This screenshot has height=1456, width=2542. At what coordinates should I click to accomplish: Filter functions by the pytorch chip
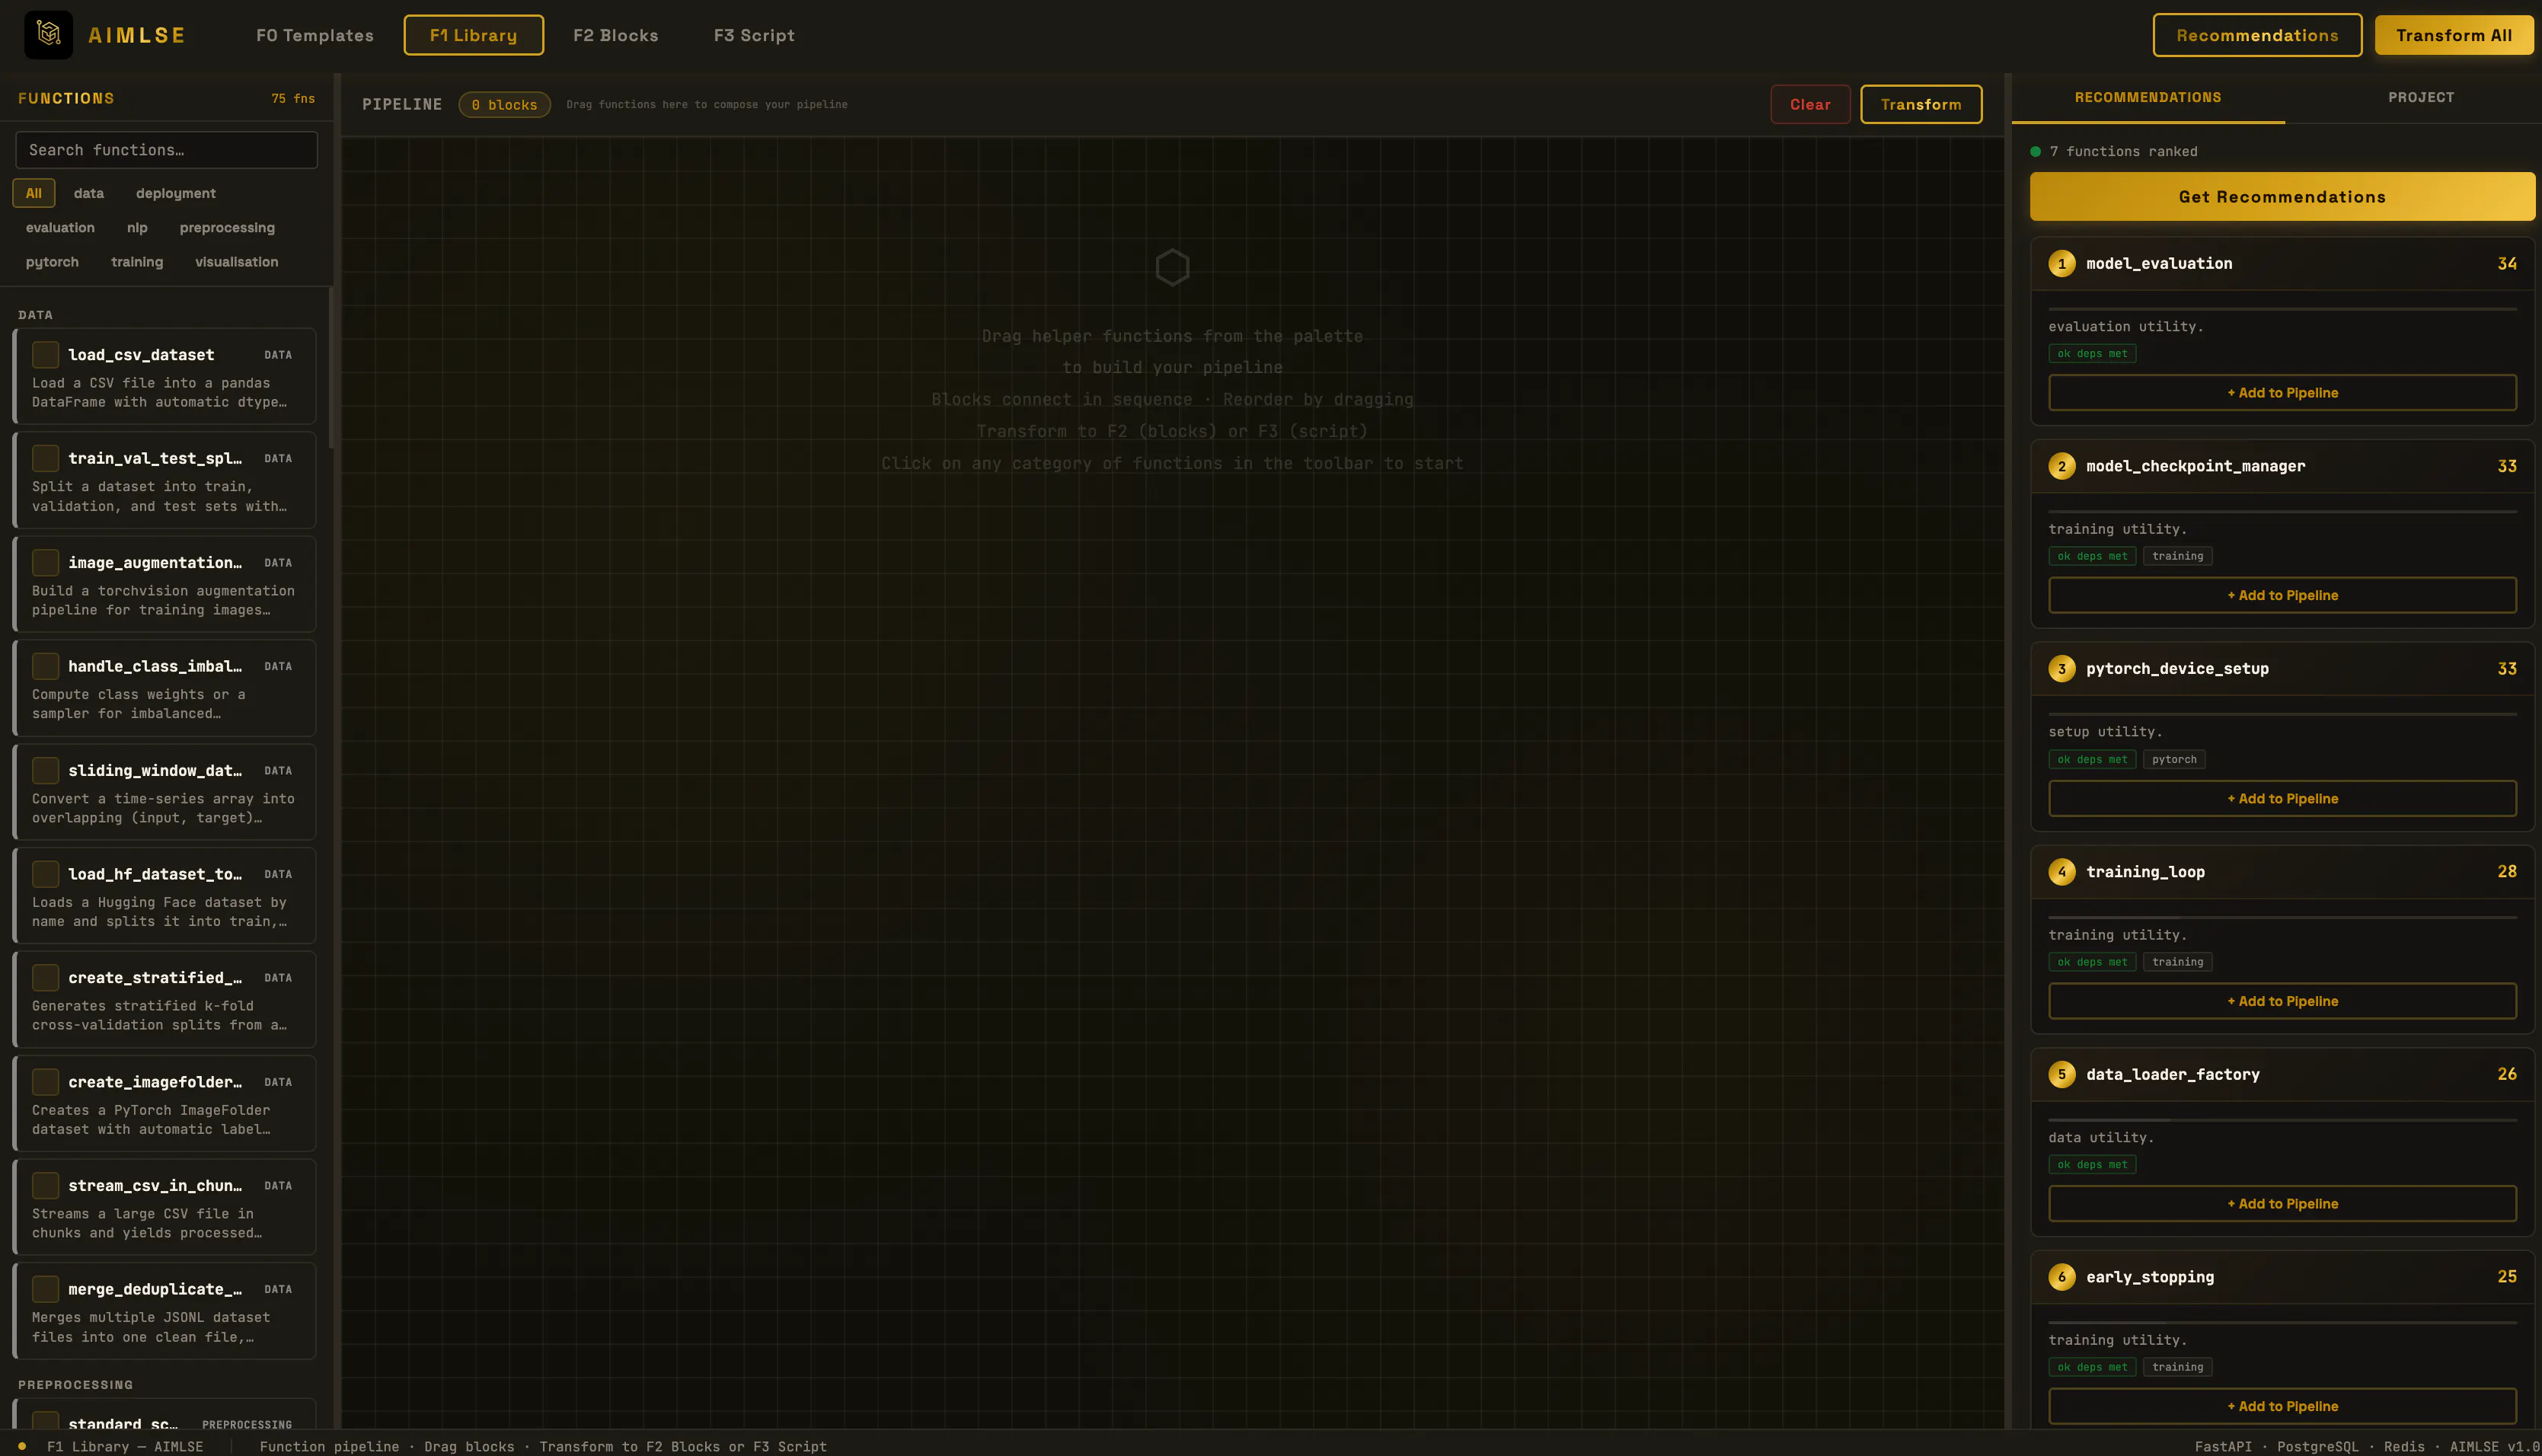52,261
